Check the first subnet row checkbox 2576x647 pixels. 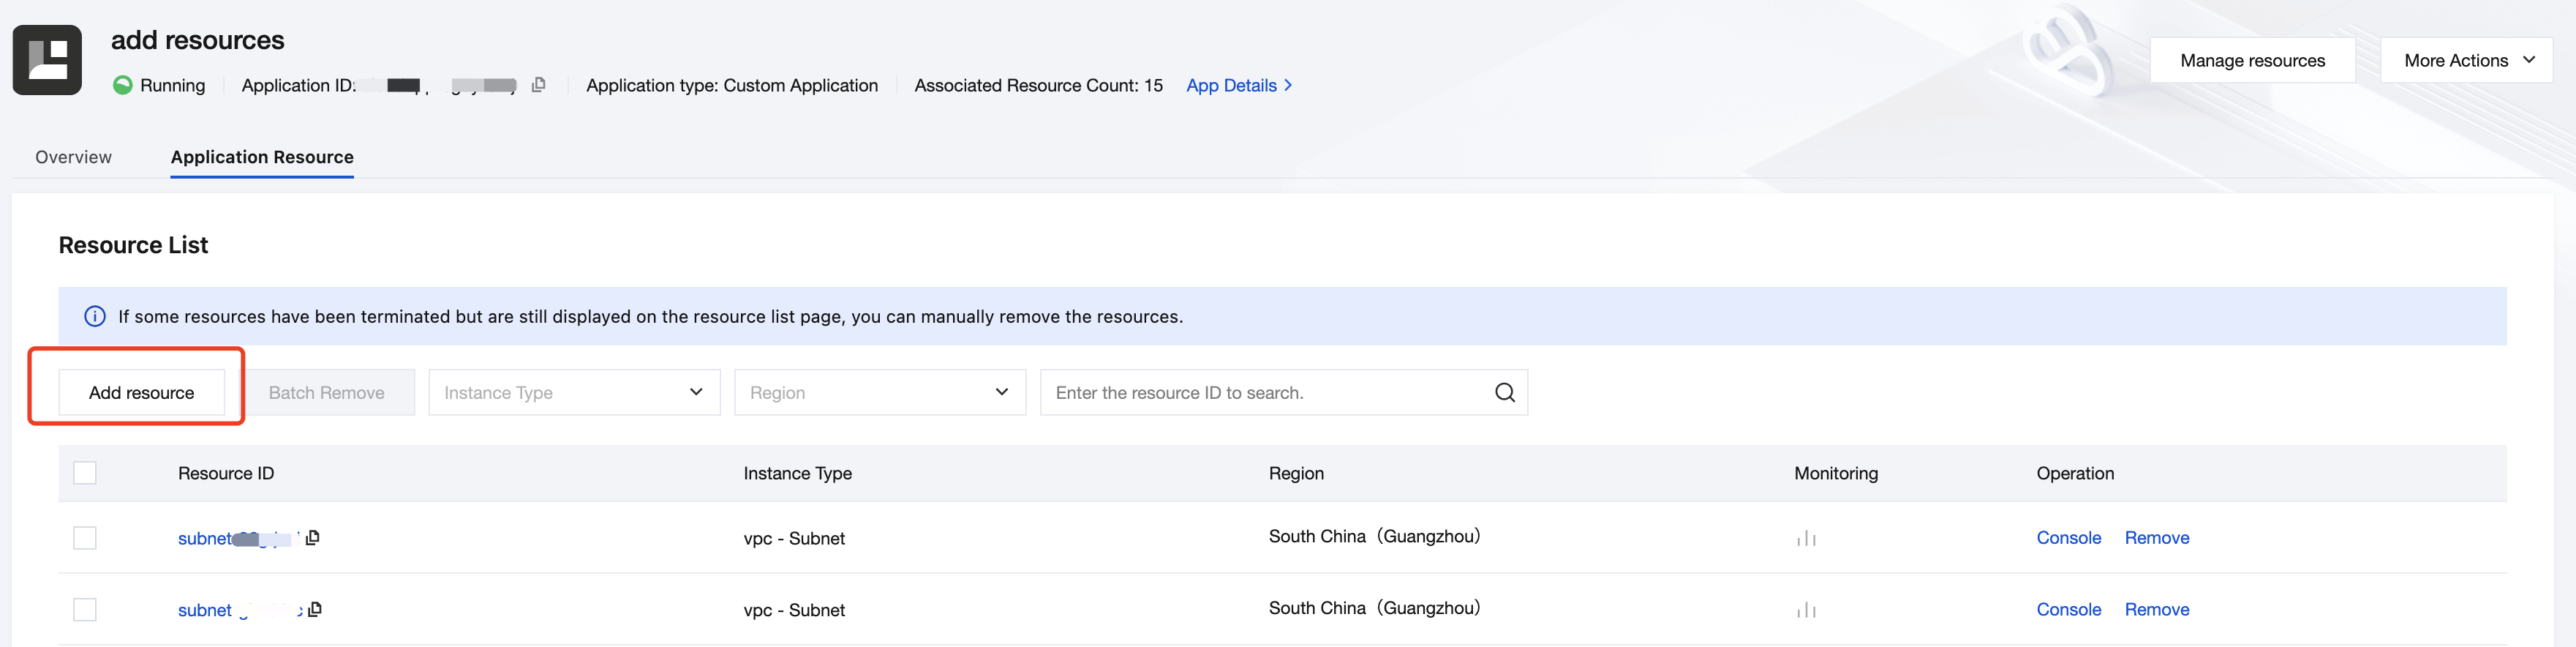click(x=85, y=538)
